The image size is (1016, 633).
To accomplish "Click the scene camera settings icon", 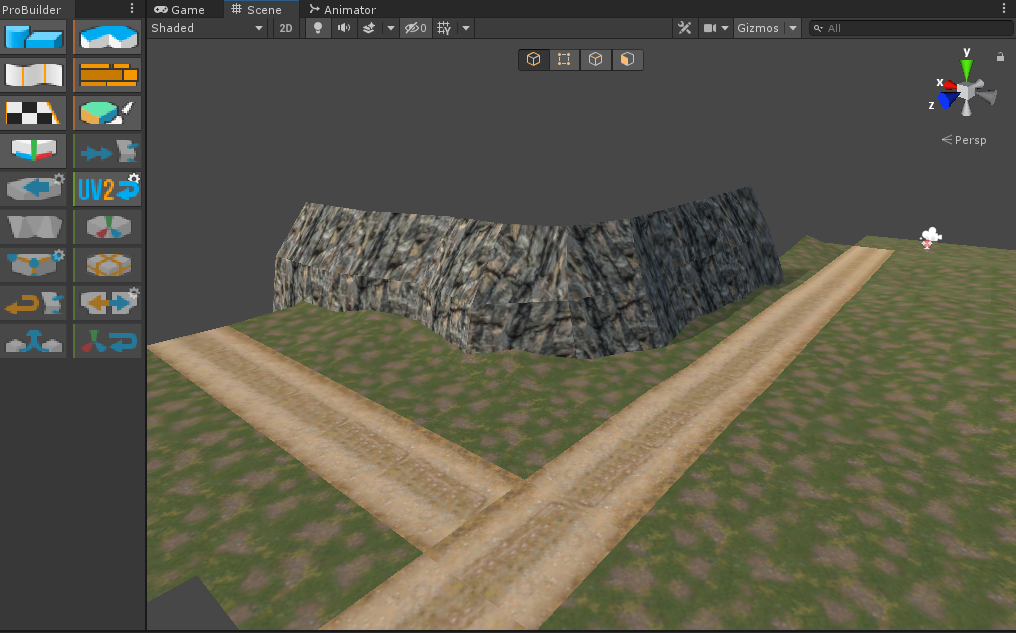I will click(710, 28).
